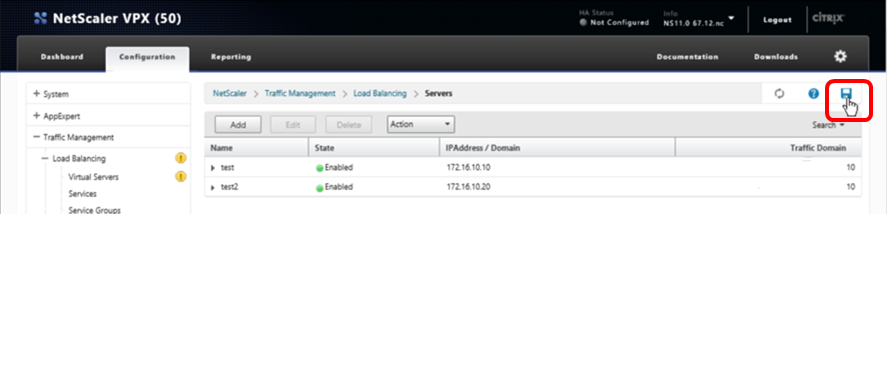This screenshot has height=370, width=887.
Task: Click the Add server button
Action: pos(238,125)
